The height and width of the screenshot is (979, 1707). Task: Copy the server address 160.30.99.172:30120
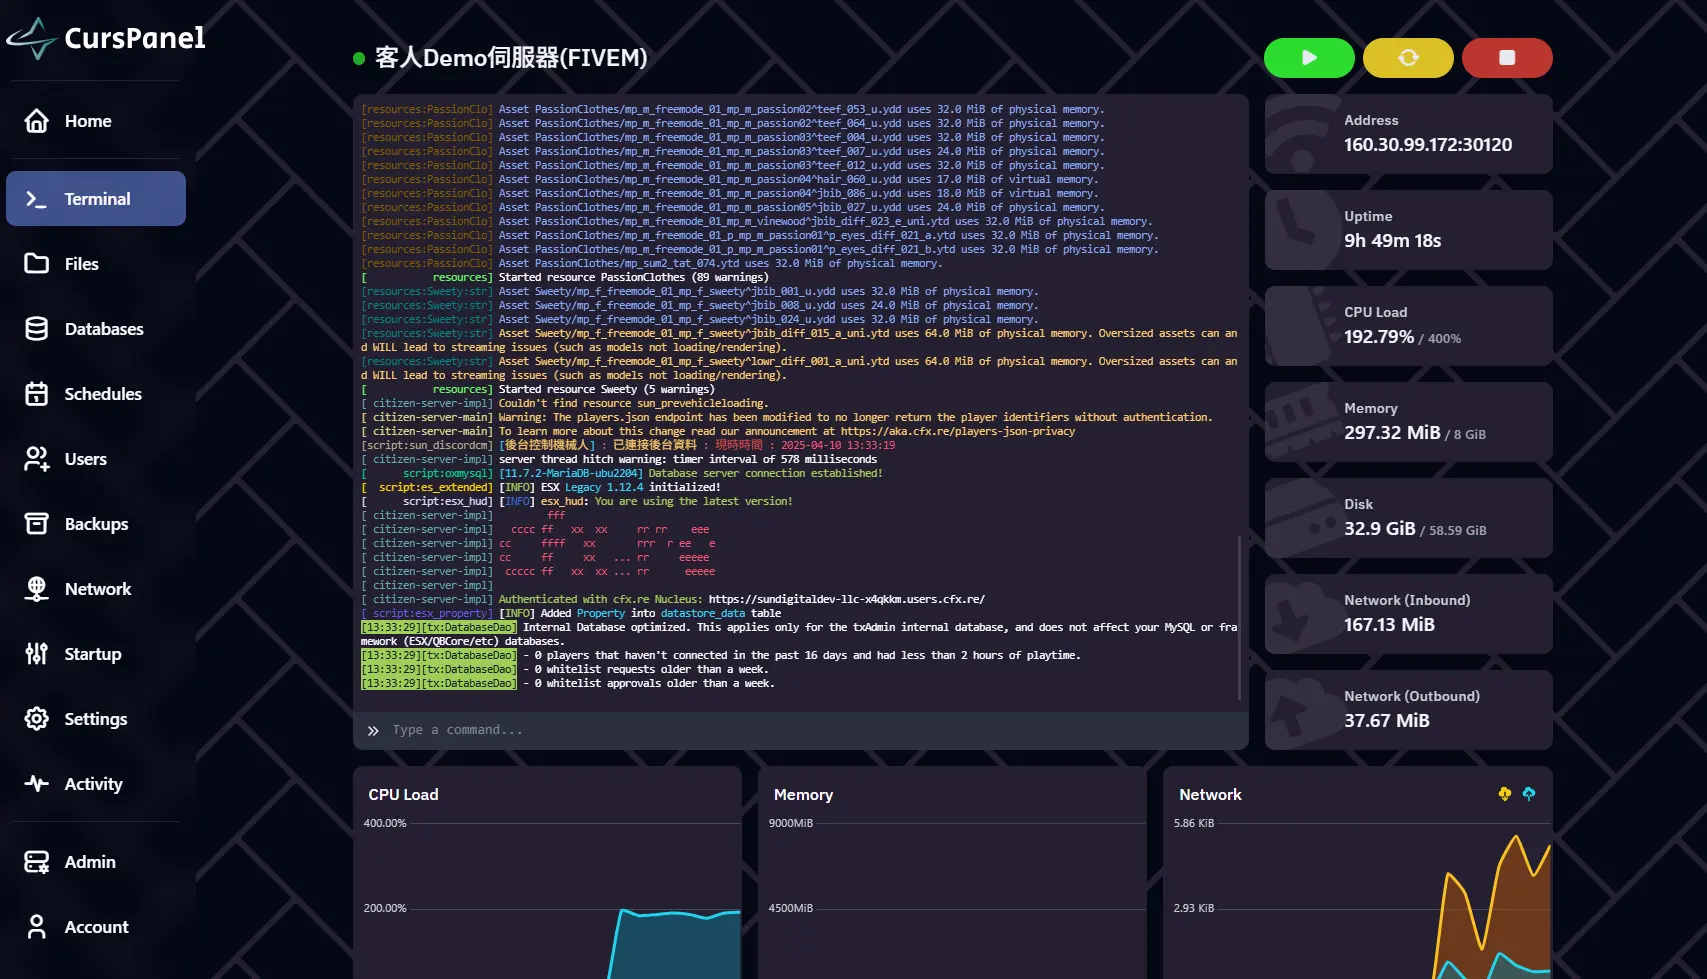click(1428, 145)
